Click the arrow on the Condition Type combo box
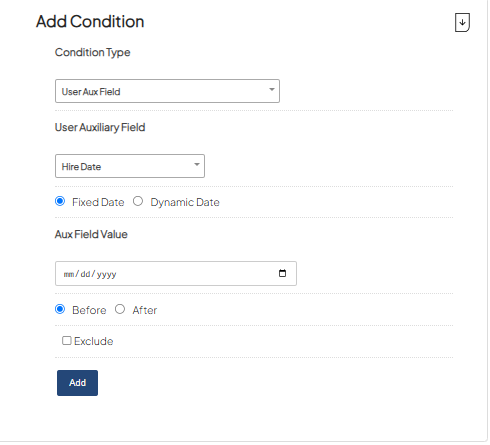This screenshot has width=490, height=445. tap(272, 89)
